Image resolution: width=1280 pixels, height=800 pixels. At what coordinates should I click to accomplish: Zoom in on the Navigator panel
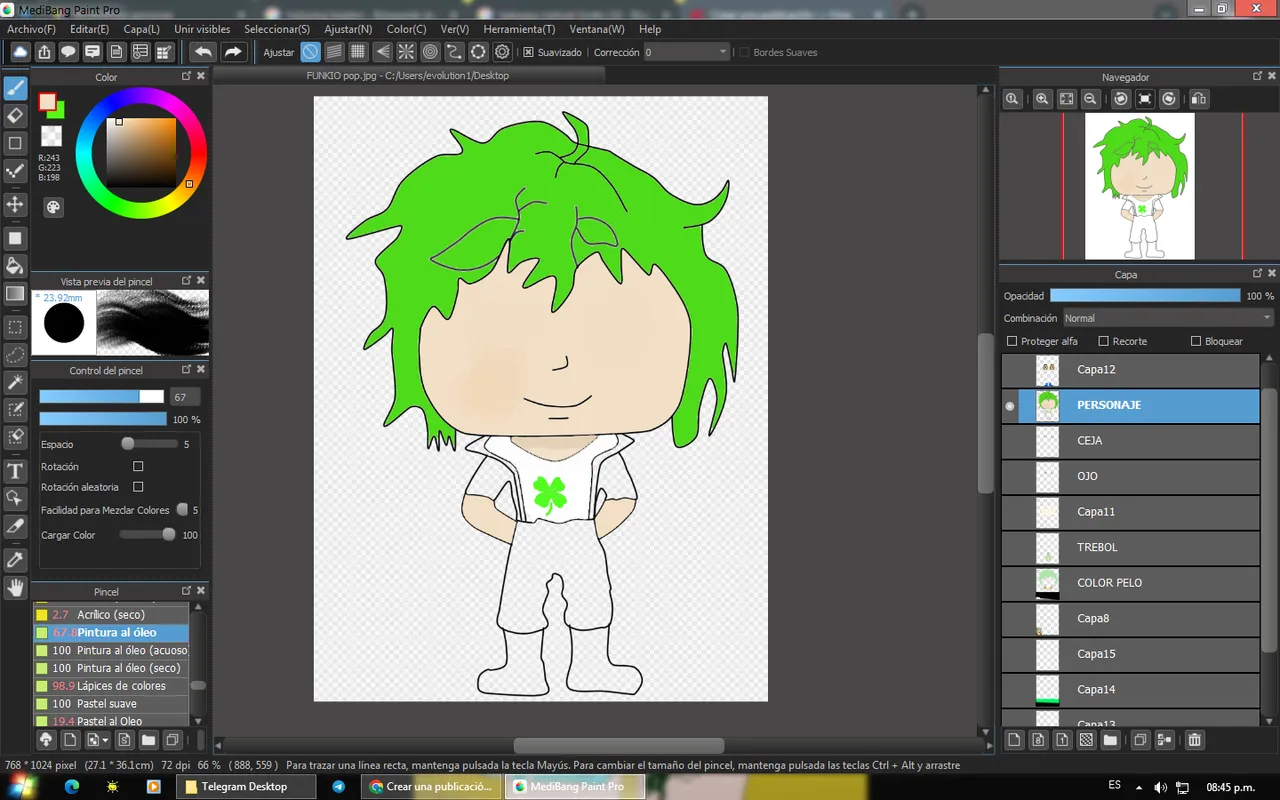(x=1042, y=99)
